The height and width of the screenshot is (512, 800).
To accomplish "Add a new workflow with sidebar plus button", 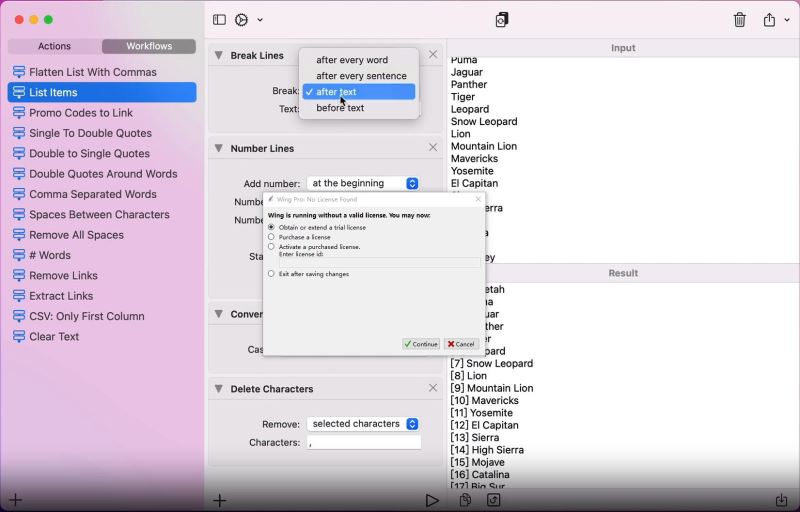I will pos(15,500).
